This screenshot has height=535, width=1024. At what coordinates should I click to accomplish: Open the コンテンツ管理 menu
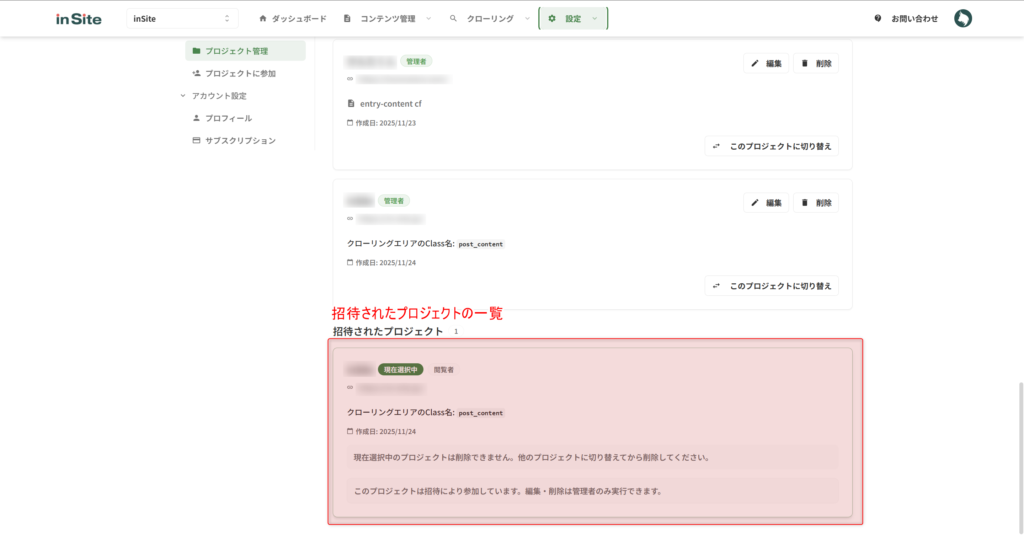387,18
